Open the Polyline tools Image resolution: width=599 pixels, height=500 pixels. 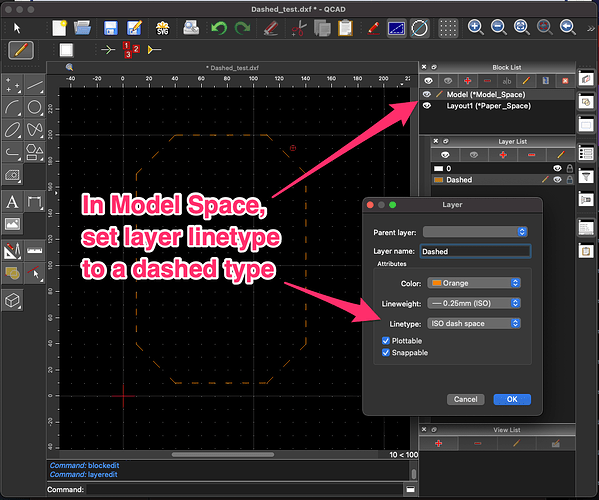(12, 152)
